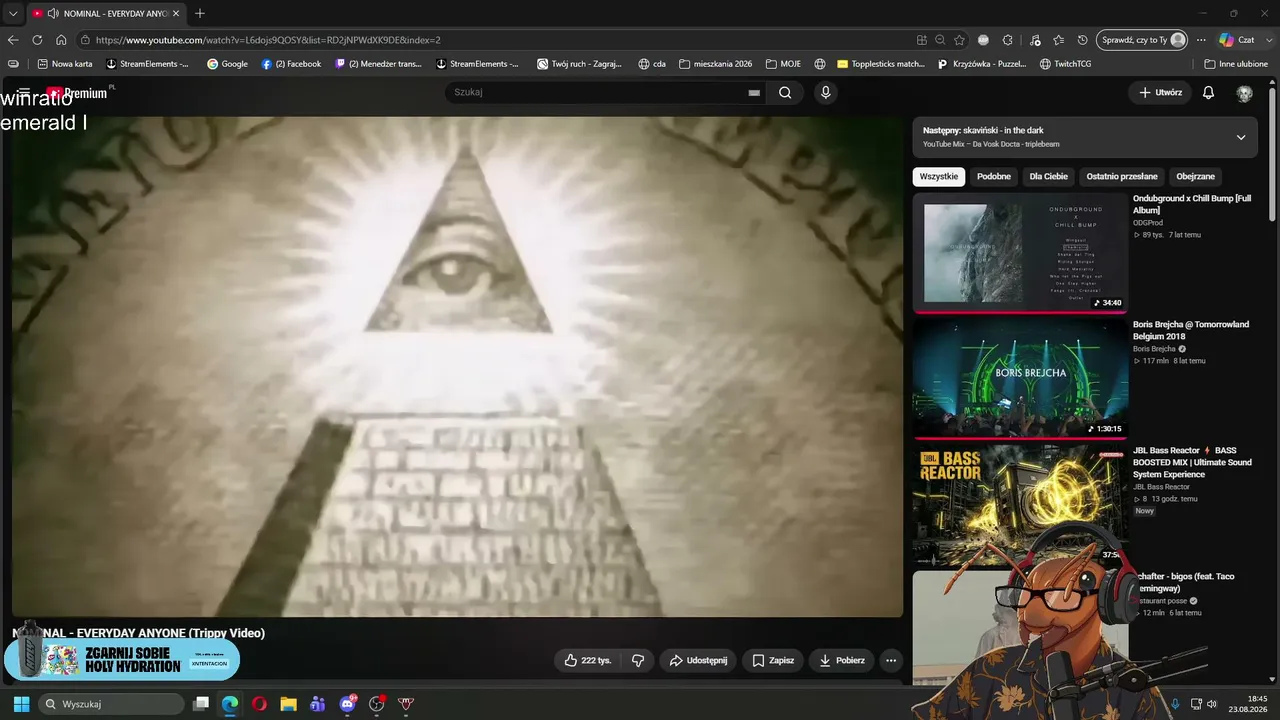Click the Udostępnij share button
This screenshot has height=720, width=1280.
pos(698,660)
